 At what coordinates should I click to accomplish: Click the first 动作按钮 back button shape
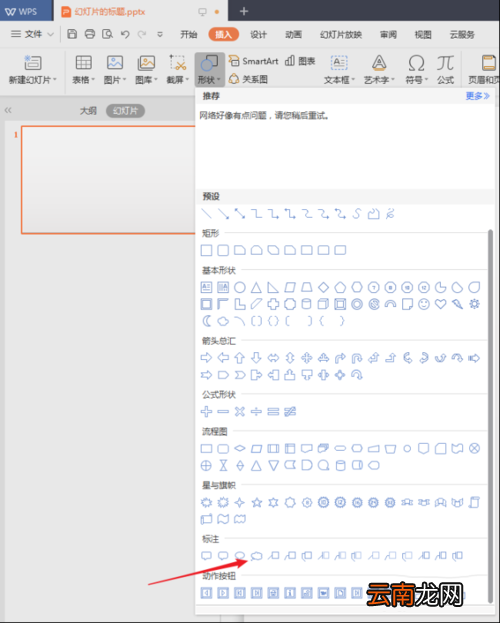(206, 593)
